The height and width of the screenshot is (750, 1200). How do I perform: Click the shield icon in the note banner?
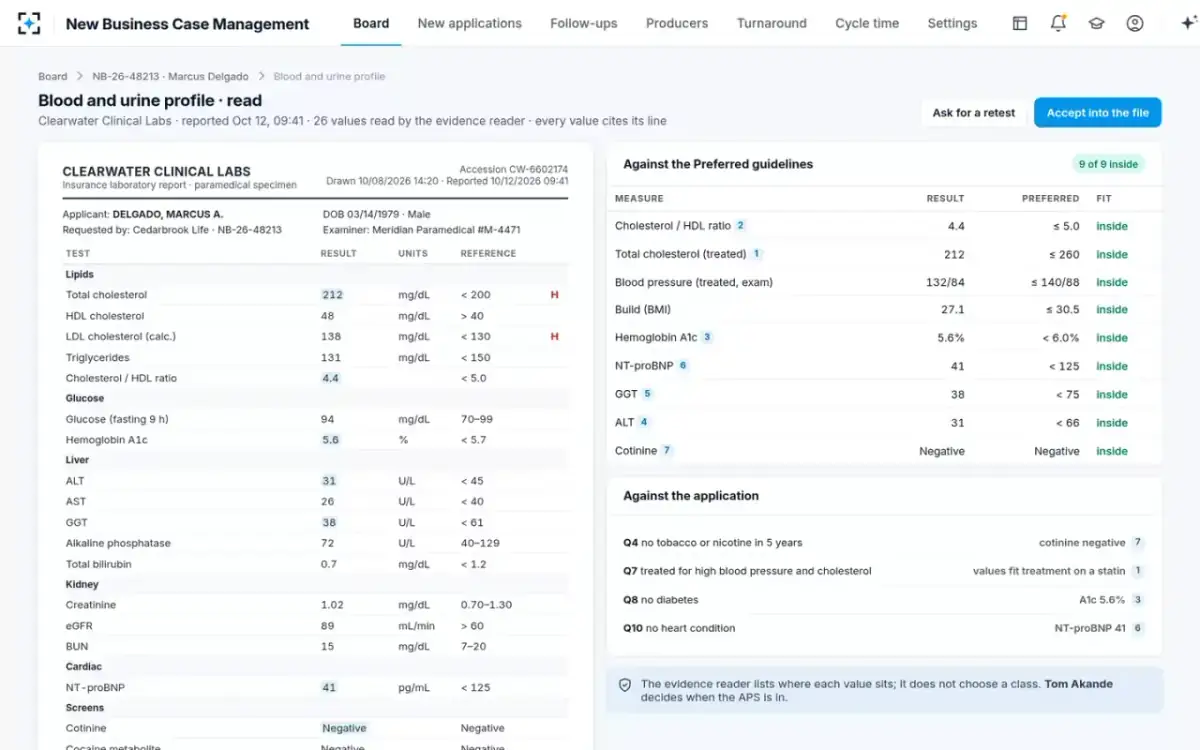(625, 685)
